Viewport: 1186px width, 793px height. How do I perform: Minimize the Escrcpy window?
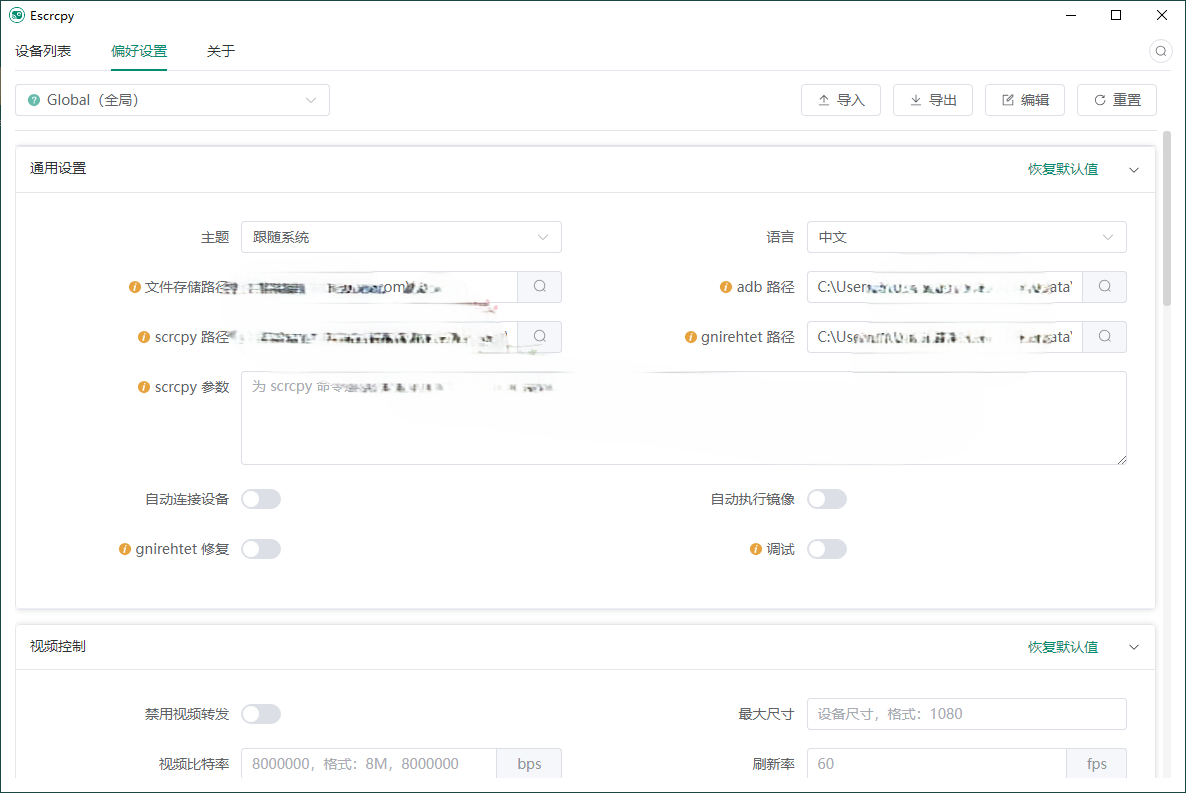[1070, 15]
